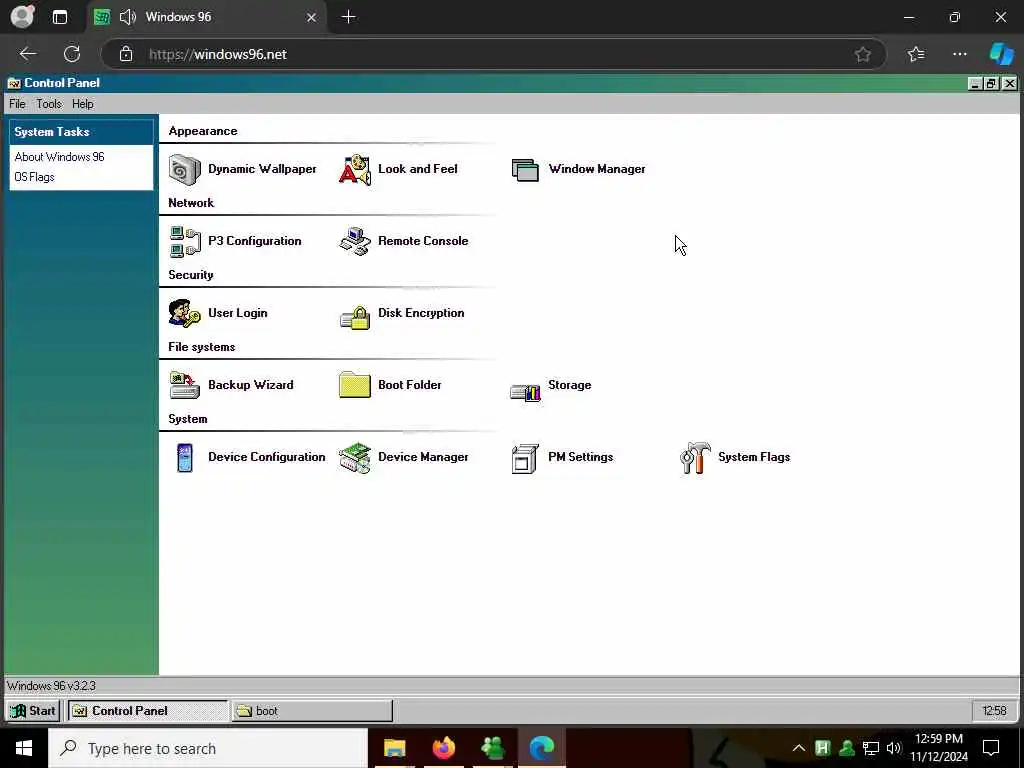The width and height of the screenshot is (1024, 768).
Task: Open the browser tab actions menu
Action: click(x=59, y=17)
